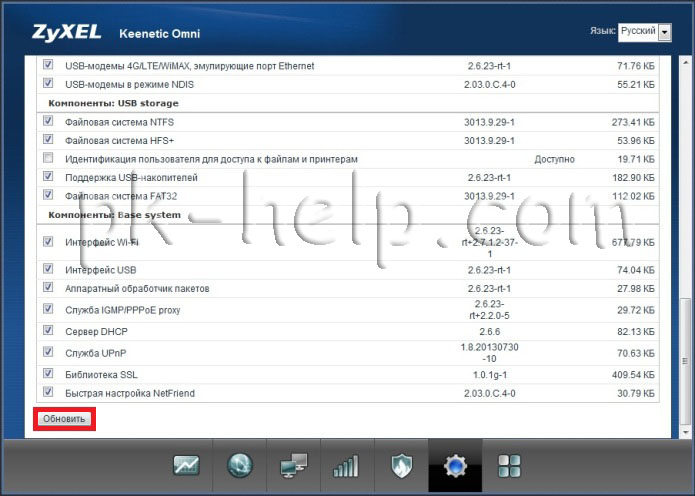Click the Быстрая настройка NetFriend label
The image size is (695, 496).
(x=130, y=394)
